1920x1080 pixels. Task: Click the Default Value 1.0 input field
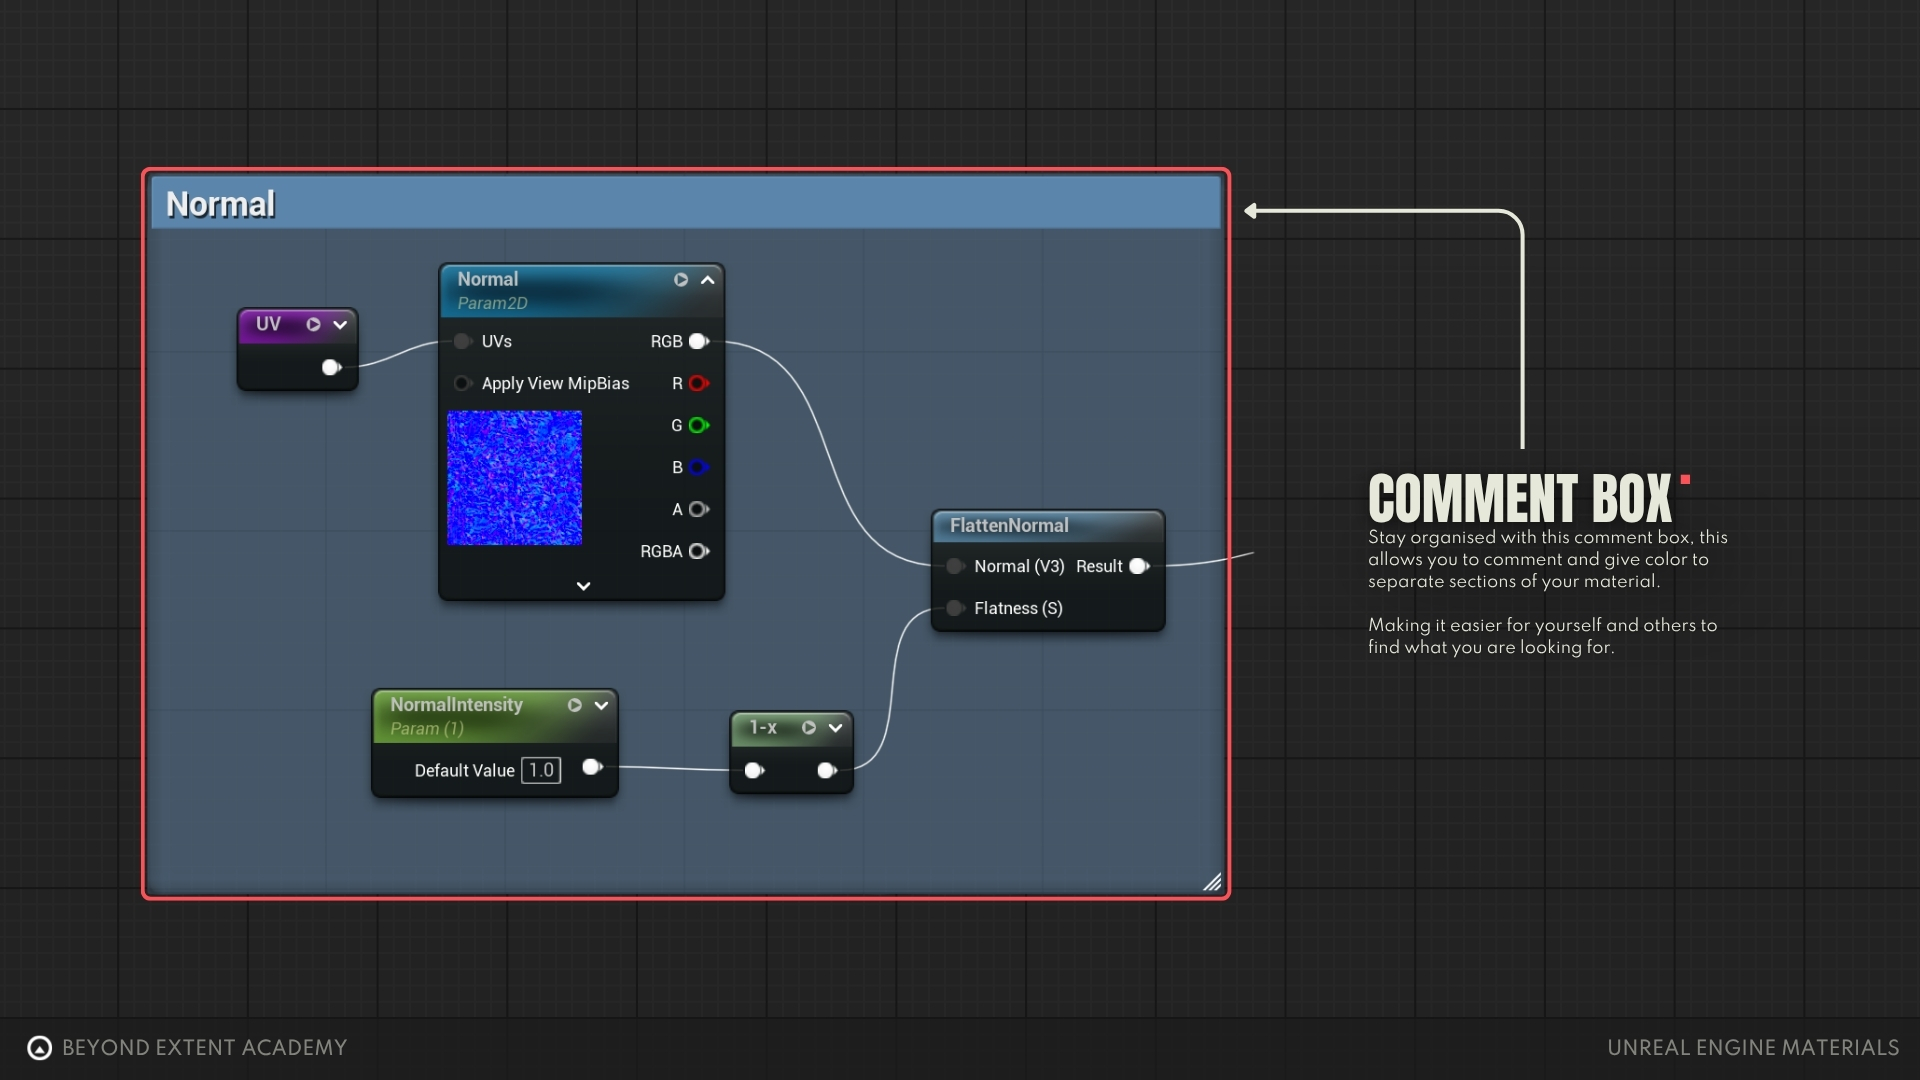(x=541, y=771)
